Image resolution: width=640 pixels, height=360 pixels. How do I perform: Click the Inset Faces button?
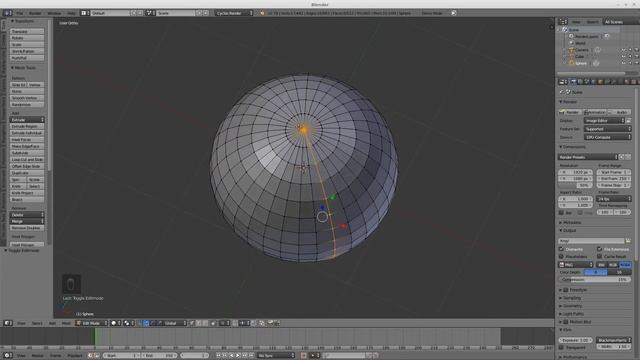click(27, 140)
